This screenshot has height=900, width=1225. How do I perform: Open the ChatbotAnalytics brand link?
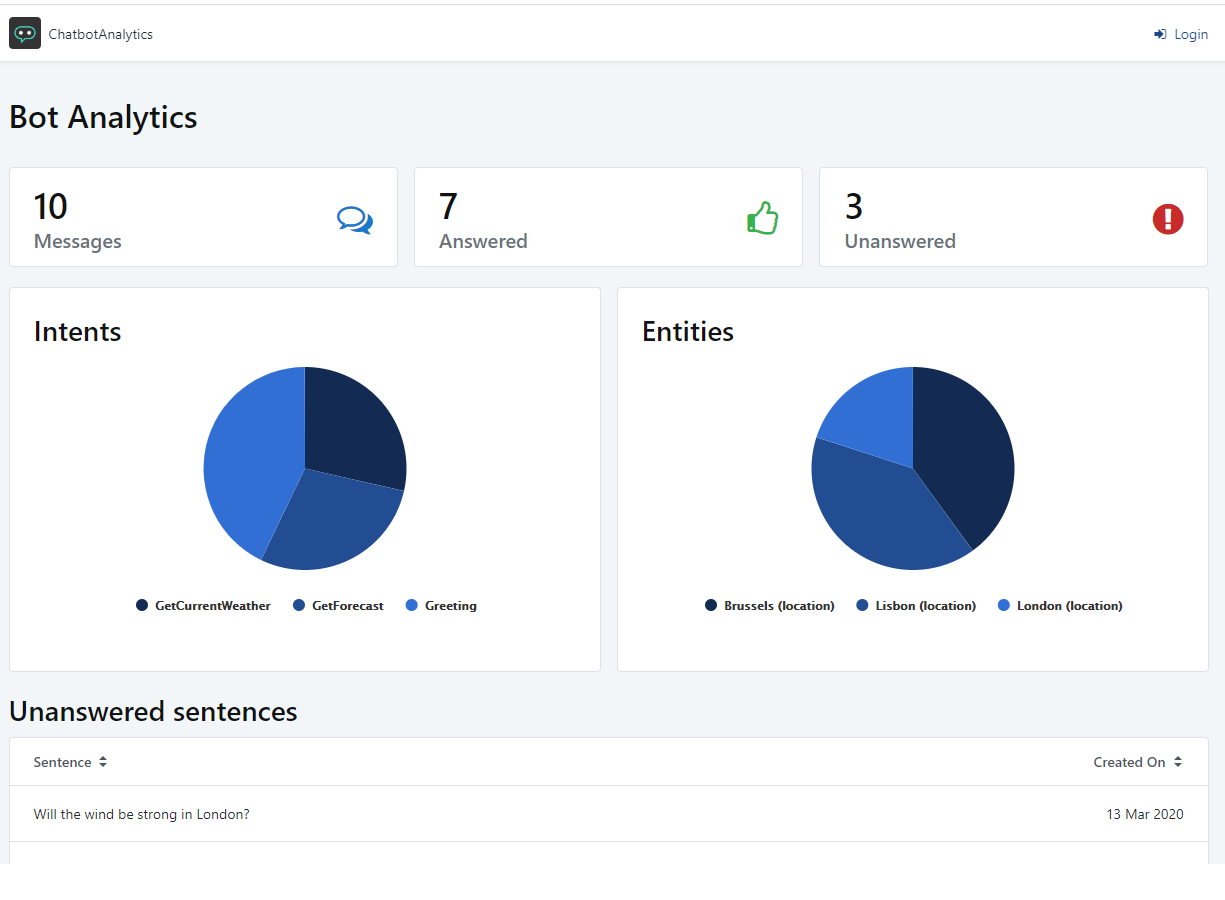tap(81, 33)
